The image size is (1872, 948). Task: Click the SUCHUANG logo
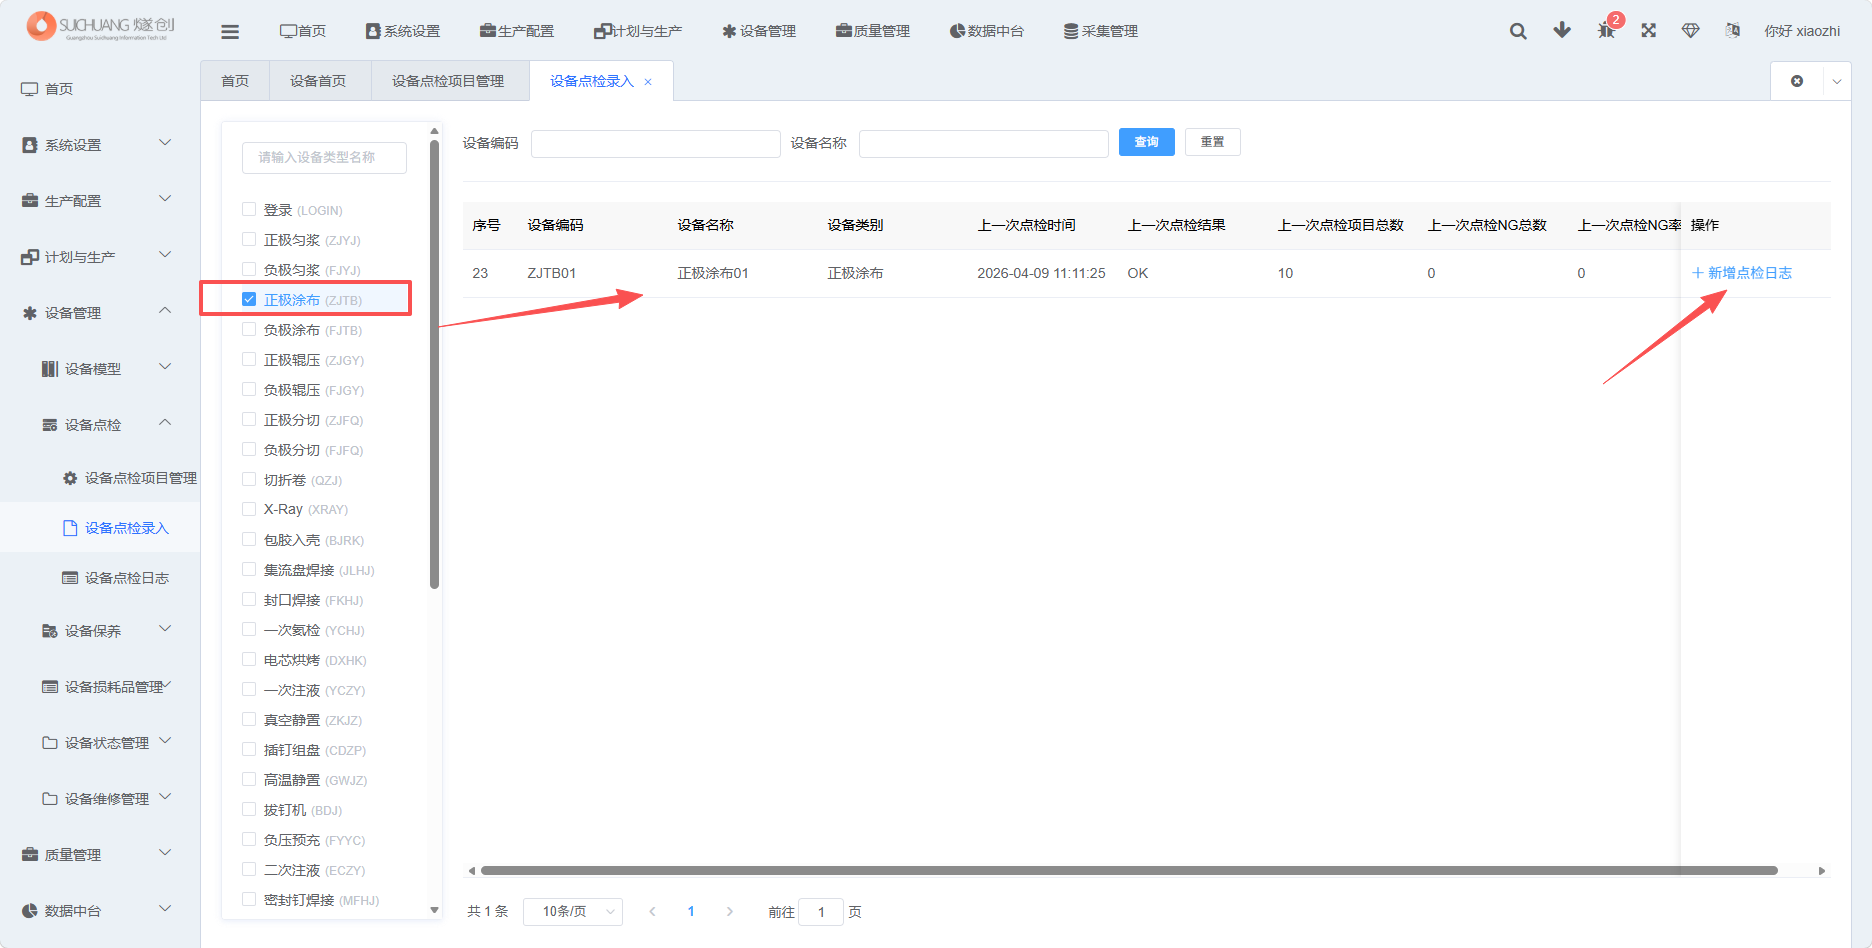(100, 26)
